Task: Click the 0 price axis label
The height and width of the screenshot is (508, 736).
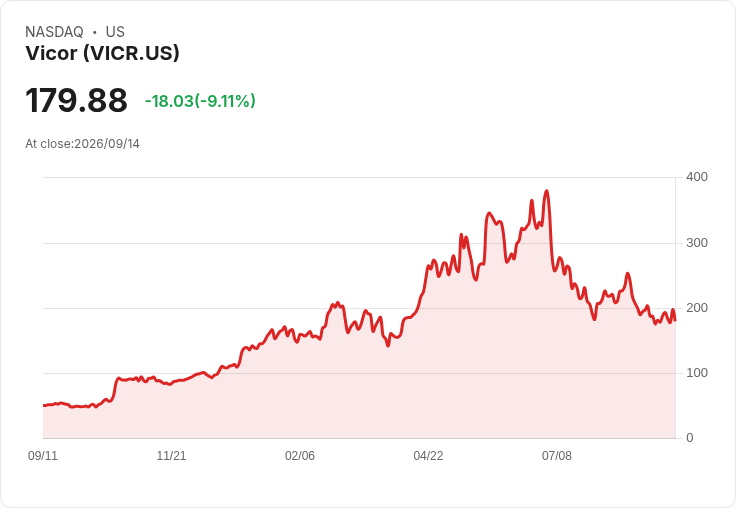Action: tap(690, 438)
